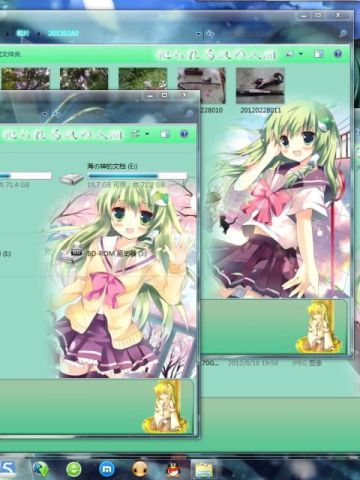The width and height of the screenshot is (360, 480).
Task: Open the BD-ROM drive icon
Action: click(71, 253)
